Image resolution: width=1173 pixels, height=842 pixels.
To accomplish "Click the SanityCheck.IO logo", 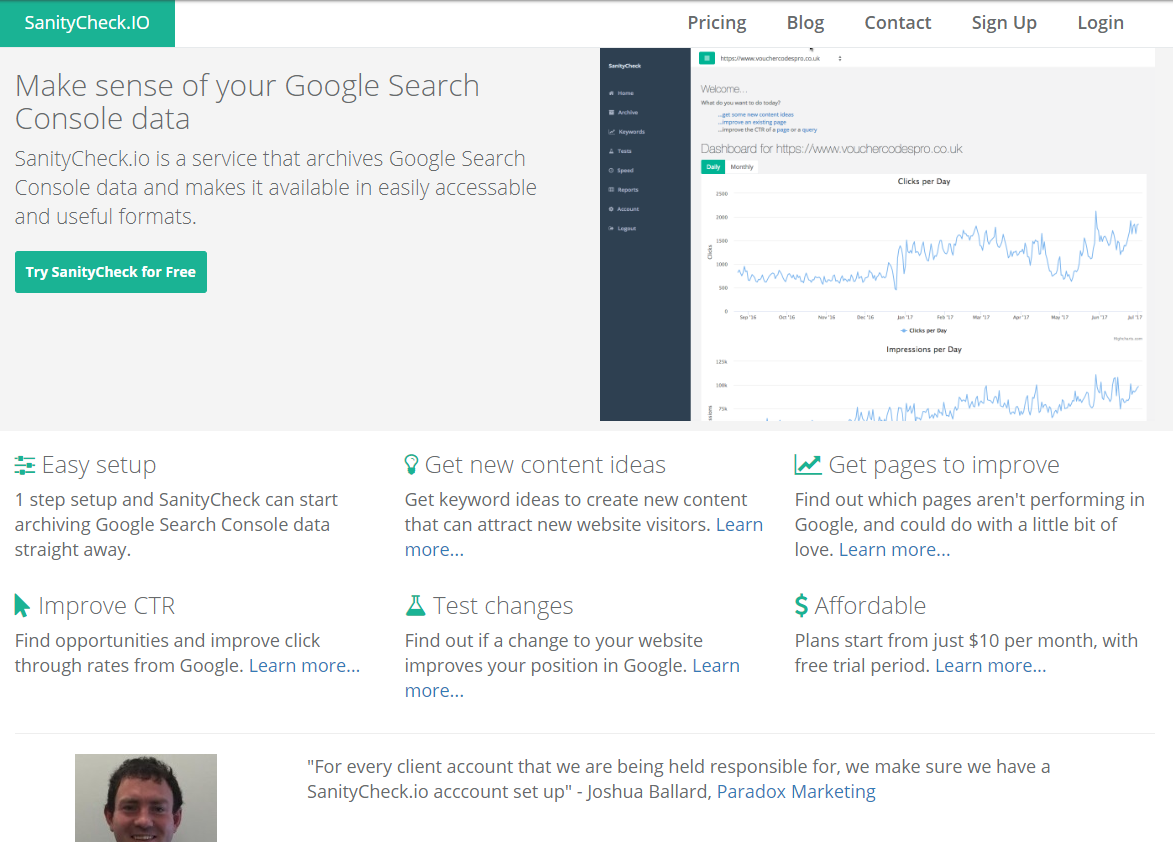I will click(87, 23).
